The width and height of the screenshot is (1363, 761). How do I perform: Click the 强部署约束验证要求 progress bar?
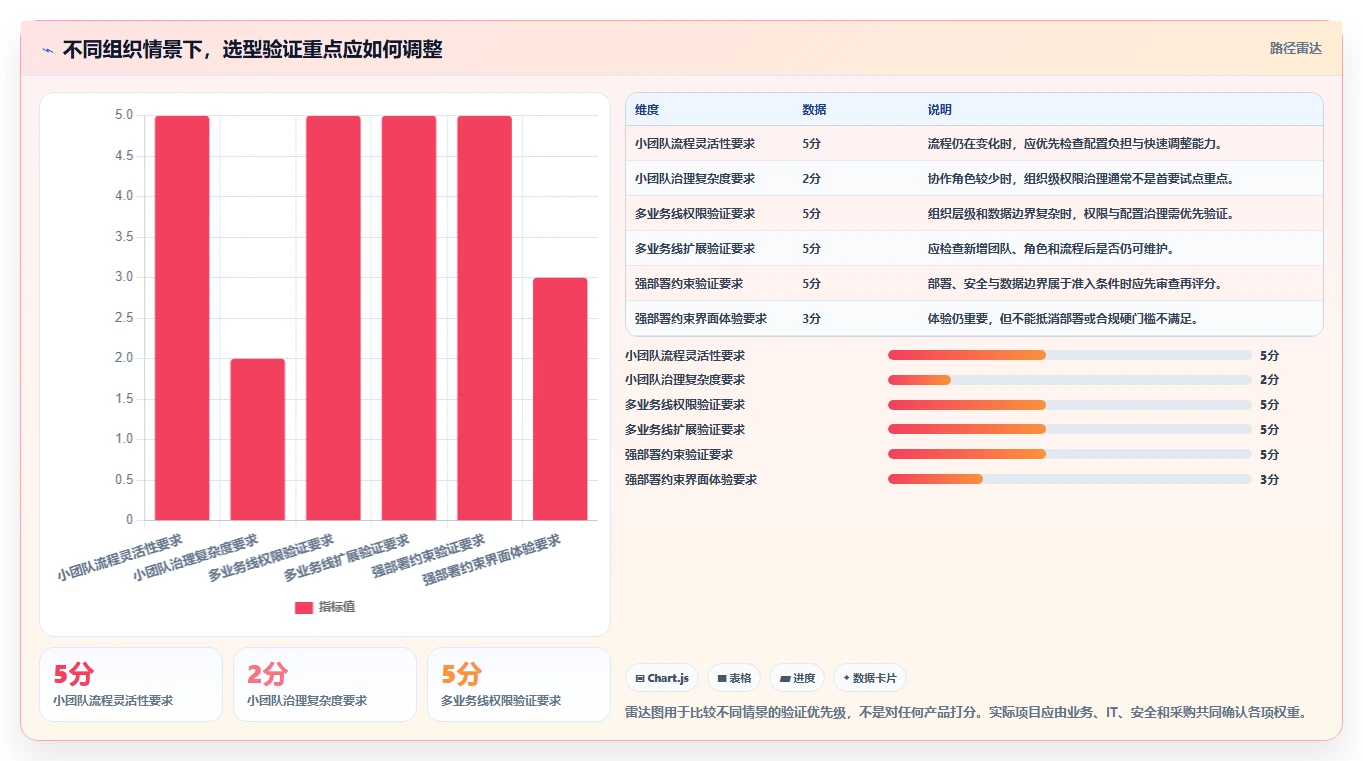point(1070,454)
